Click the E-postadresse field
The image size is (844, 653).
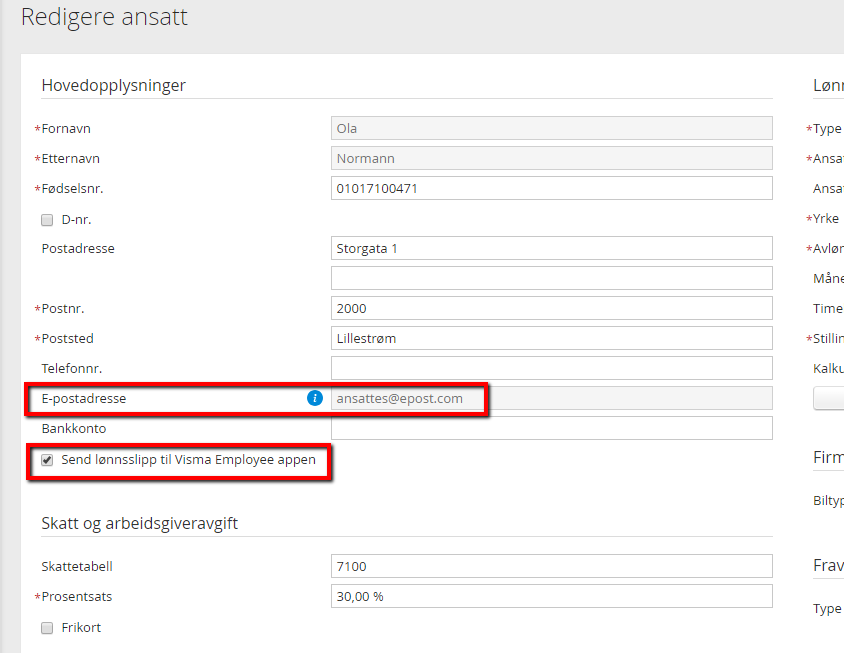point(551,398)
